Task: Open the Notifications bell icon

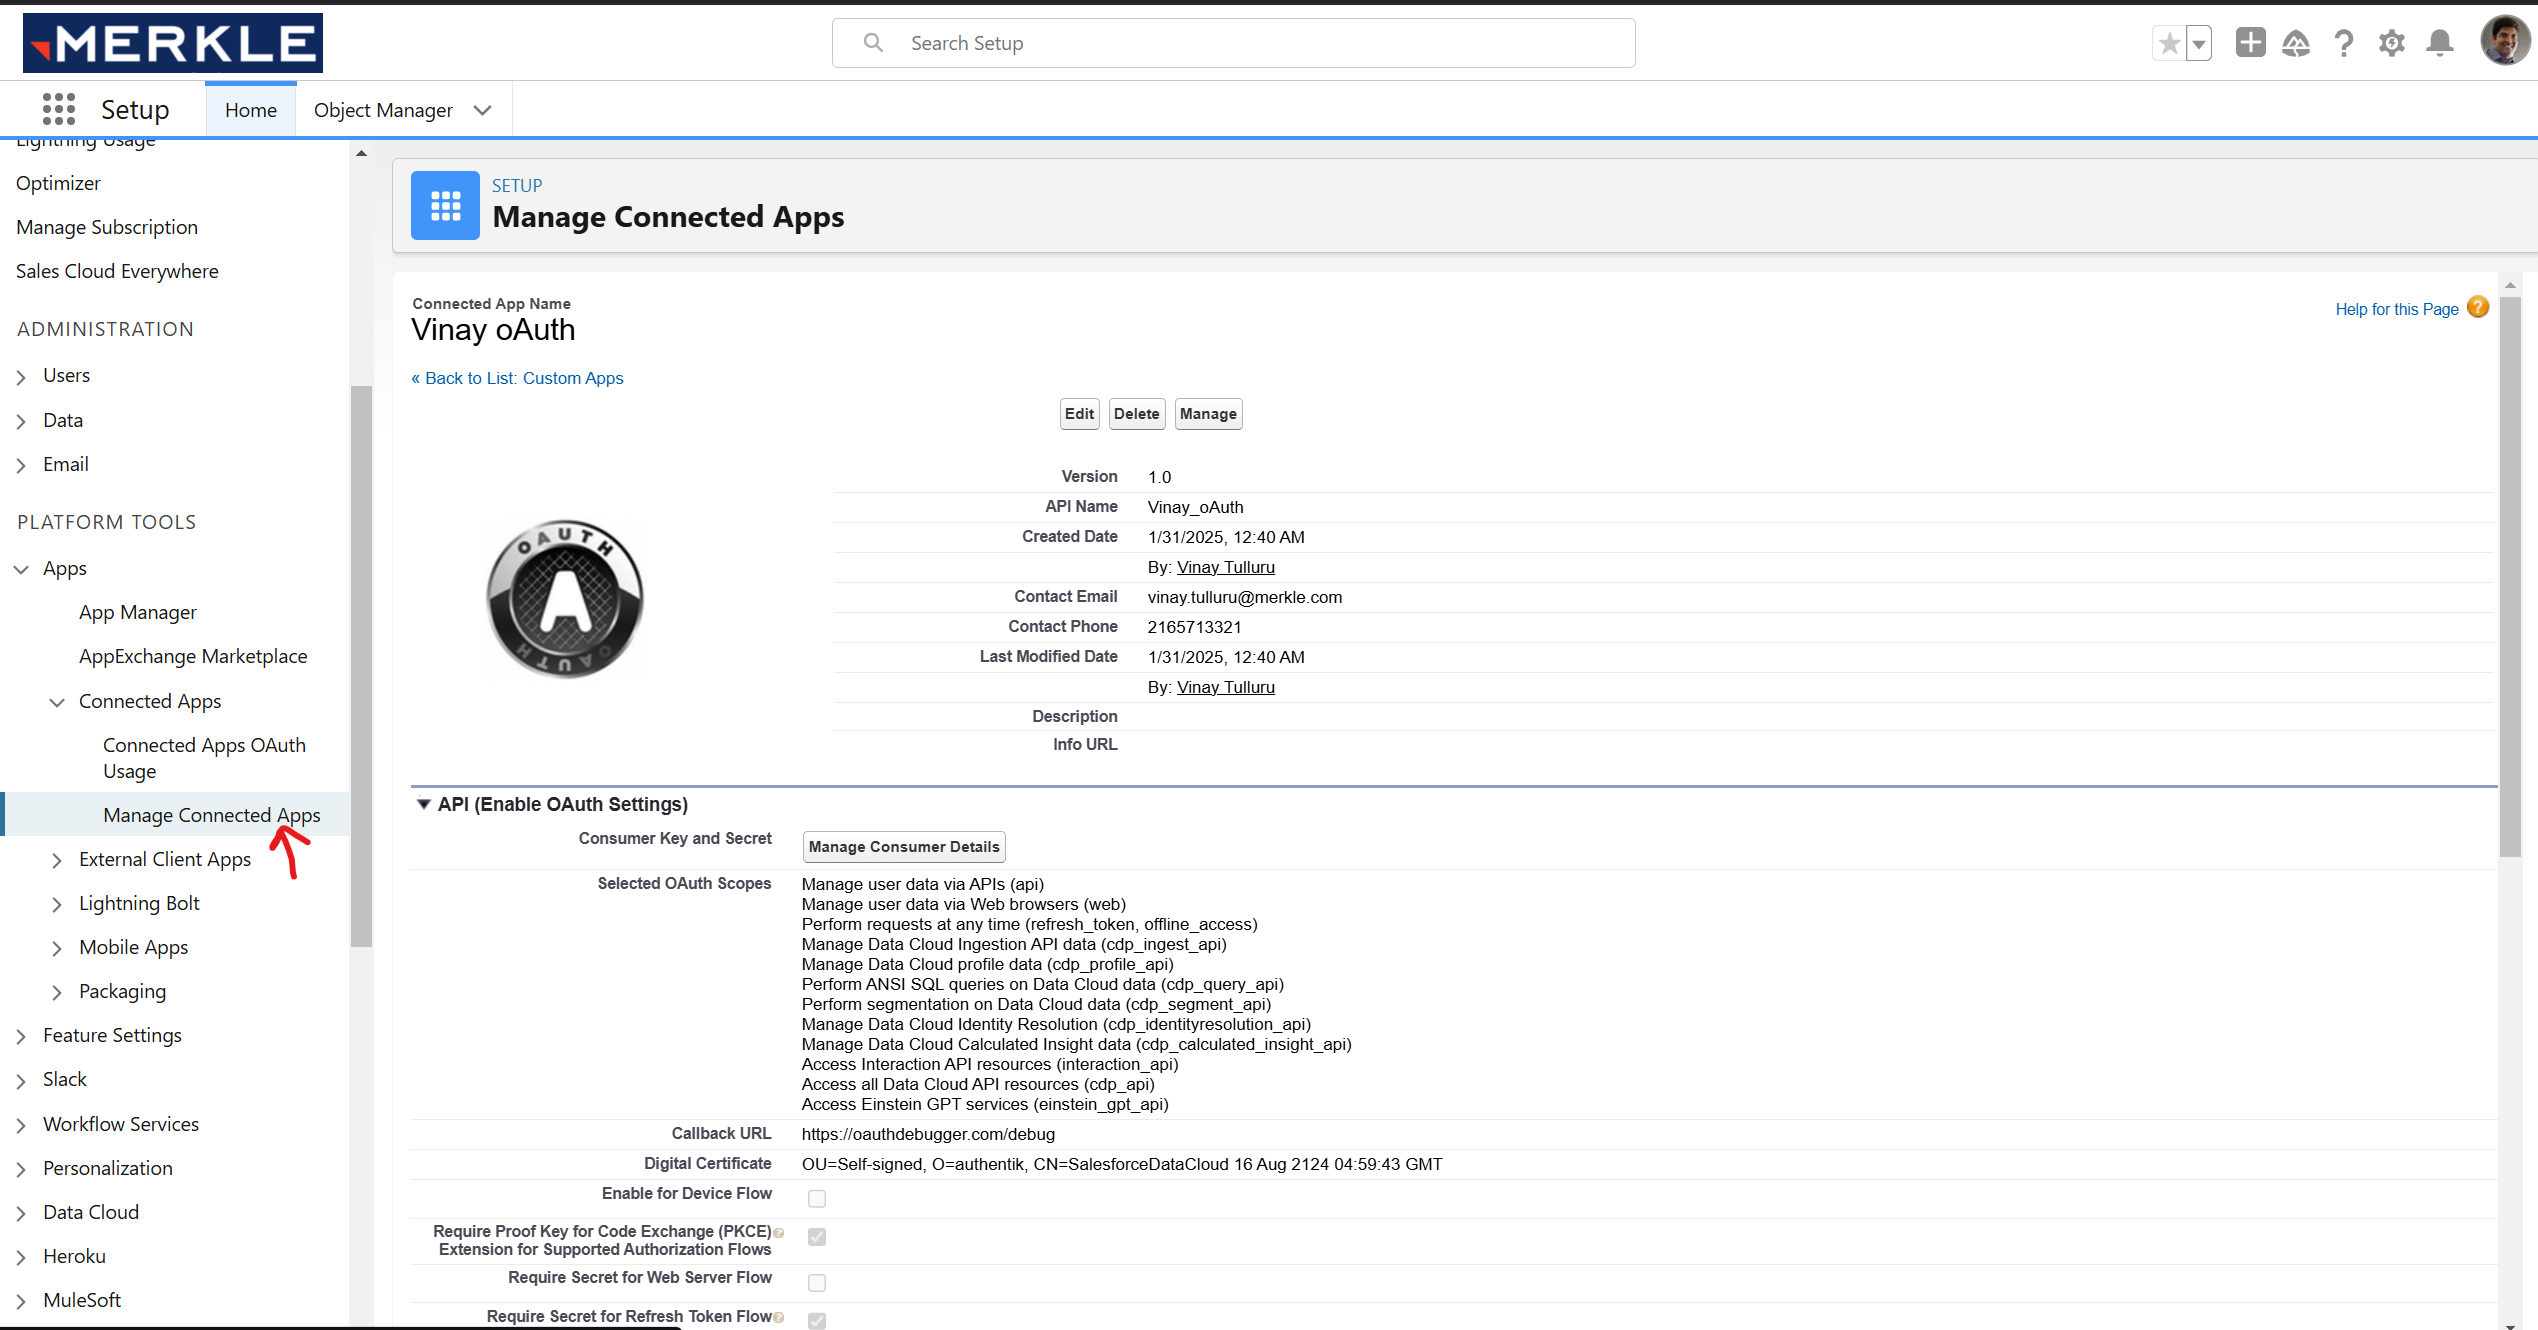Action: pyautogui.click(x=2440, y=43)
